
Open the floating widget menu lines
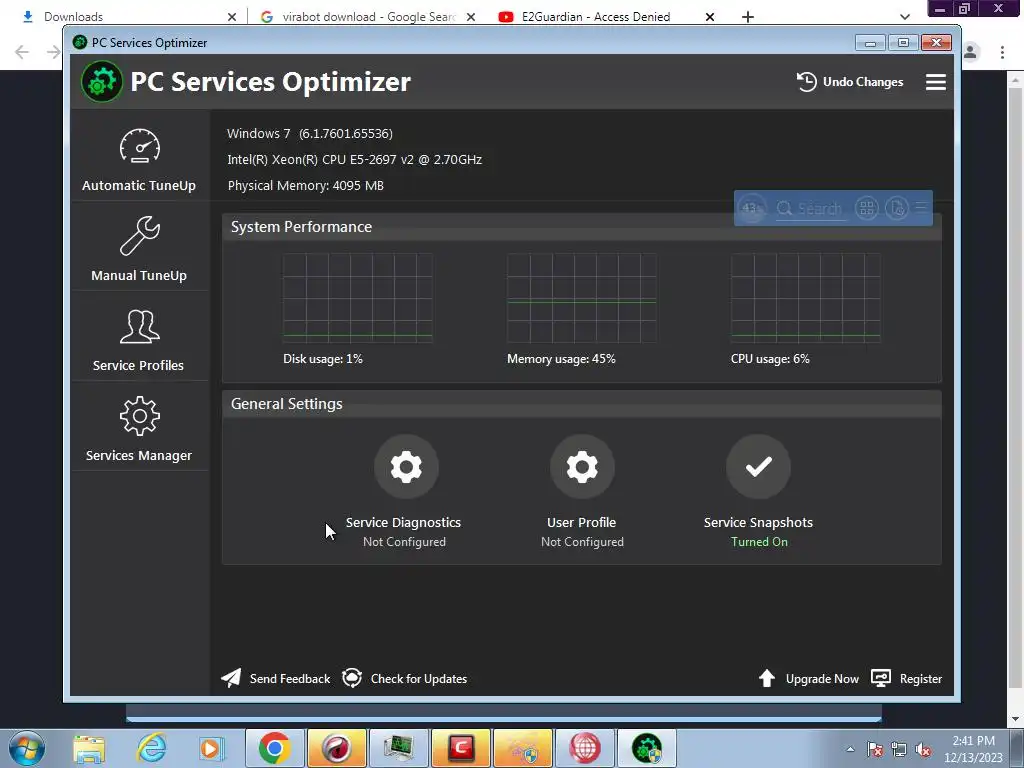tap(921, 208)
